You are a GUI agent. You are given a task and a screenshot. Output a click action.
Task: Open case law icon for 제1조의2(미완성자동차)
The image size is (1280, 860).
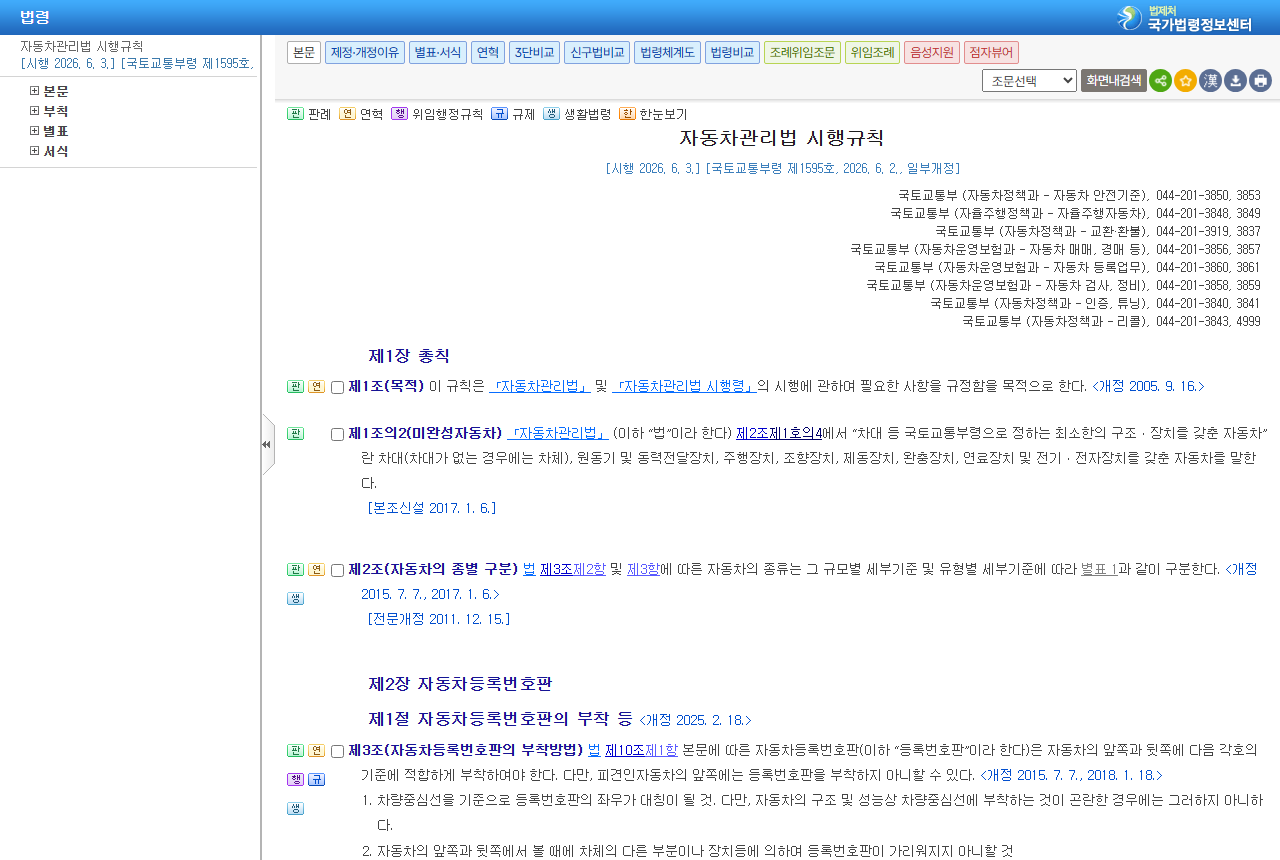pyautogui.click(x=295, y=434)
